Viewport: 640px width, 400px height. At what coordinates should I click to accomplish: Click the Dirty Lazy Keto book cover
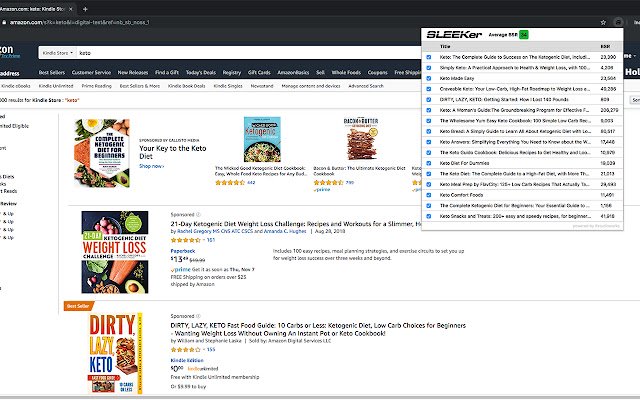116,353
